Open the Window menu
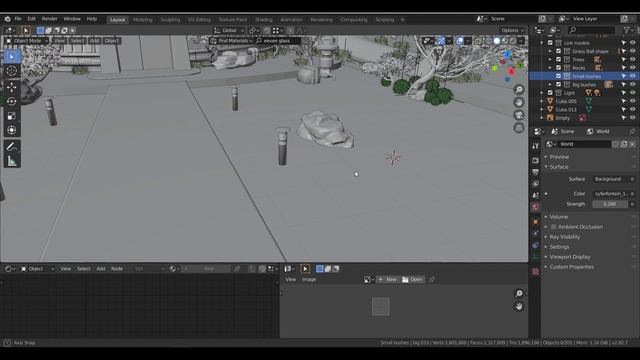The width and height of the screenshot is (640, 360). [x=72, y=19]
